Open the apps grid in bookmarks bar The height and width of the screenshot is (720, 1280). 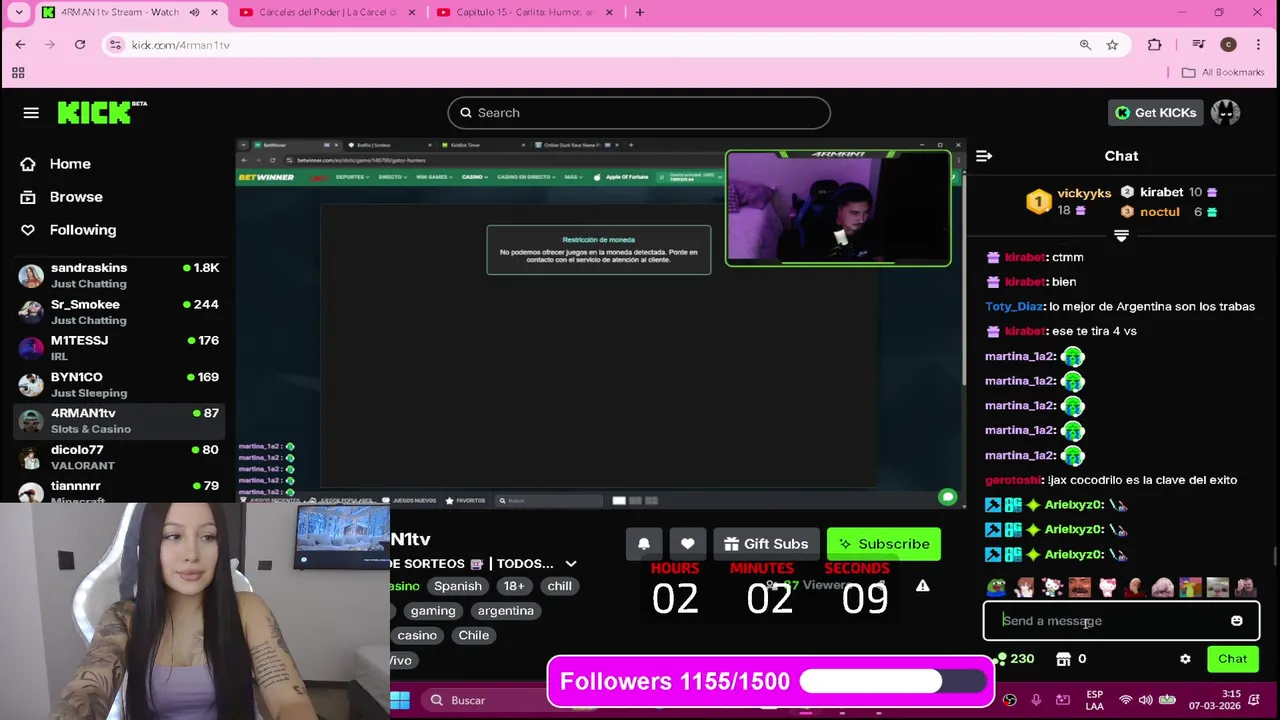(18, 73)
